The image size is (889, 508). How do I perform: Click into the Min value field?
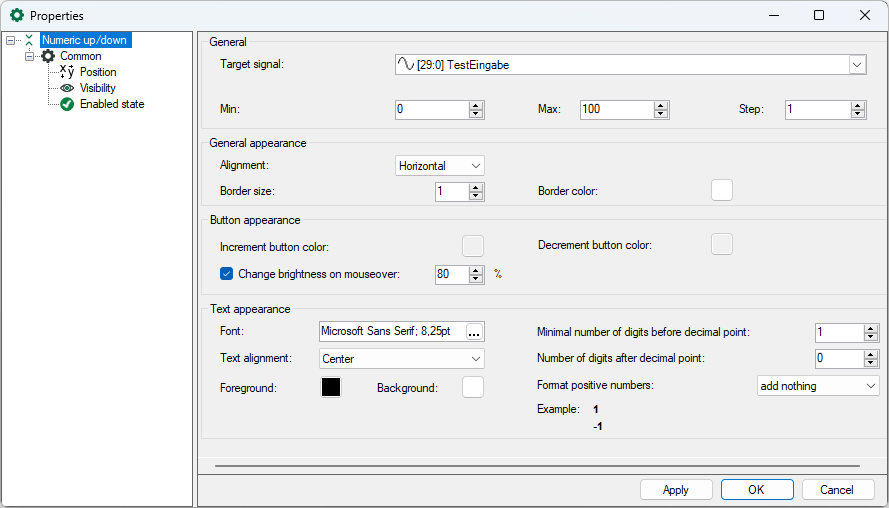point(430,109)
